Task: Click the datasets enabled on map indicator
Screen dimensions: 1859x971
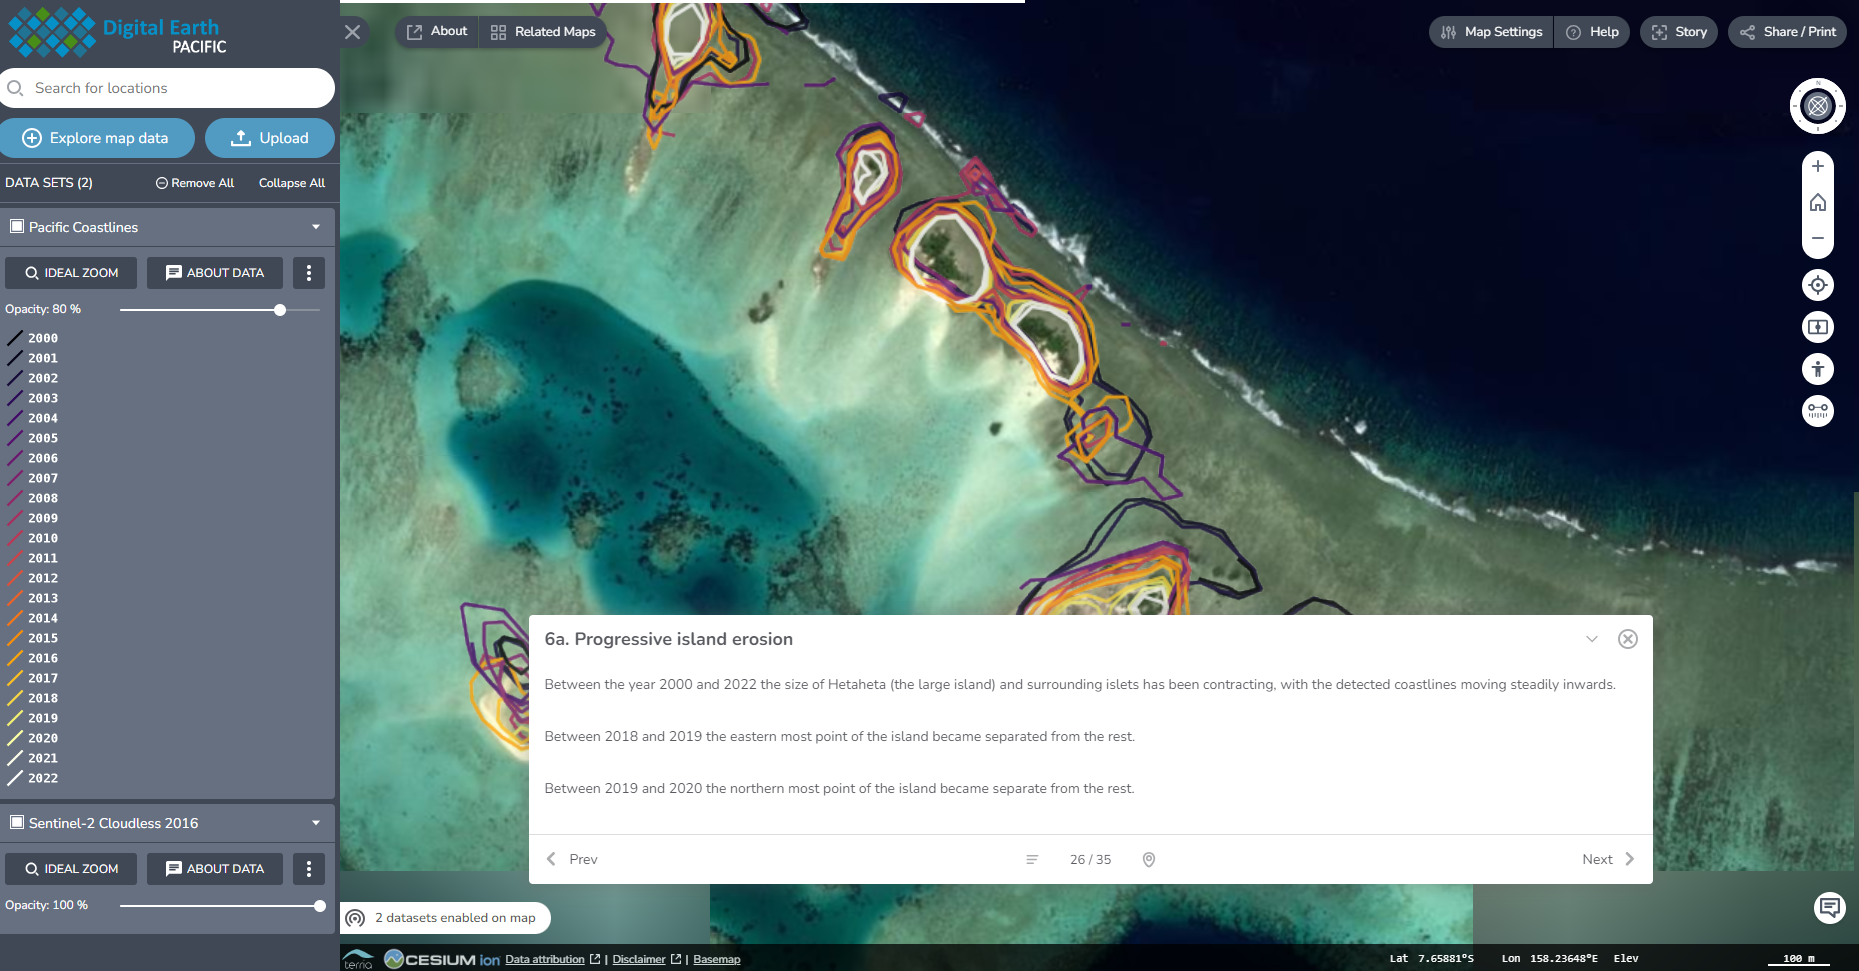Action: pos(445,918)
